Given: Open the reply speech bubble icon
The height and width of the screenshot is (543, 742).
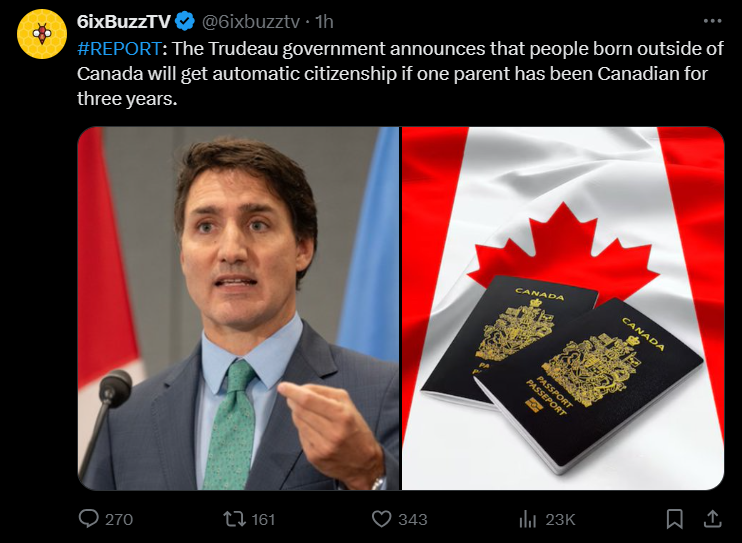Looking at the screenshot, I should pyautogui.click(x=89, y=518).
